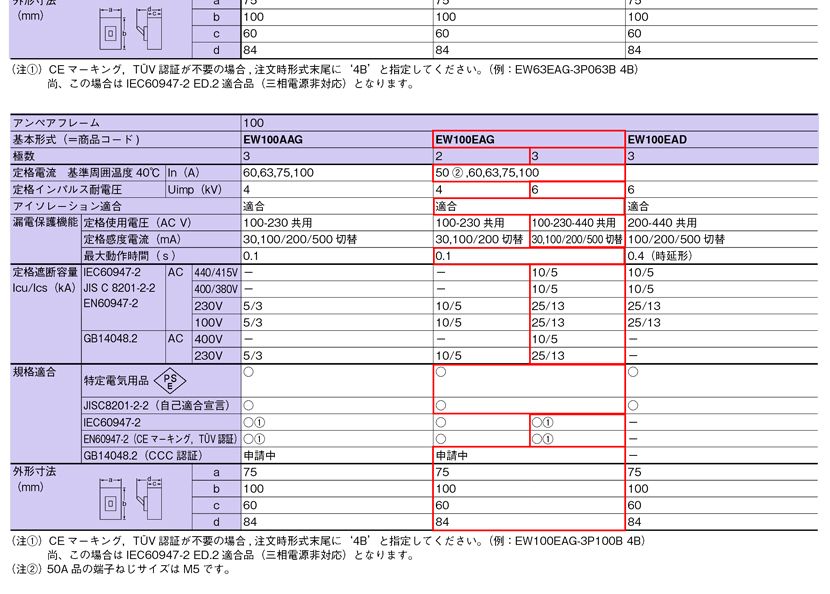This screenshot has height=594, width=830.
Task: Select the 申請中 cell under EW100AAG
Action: coord(259,455)
